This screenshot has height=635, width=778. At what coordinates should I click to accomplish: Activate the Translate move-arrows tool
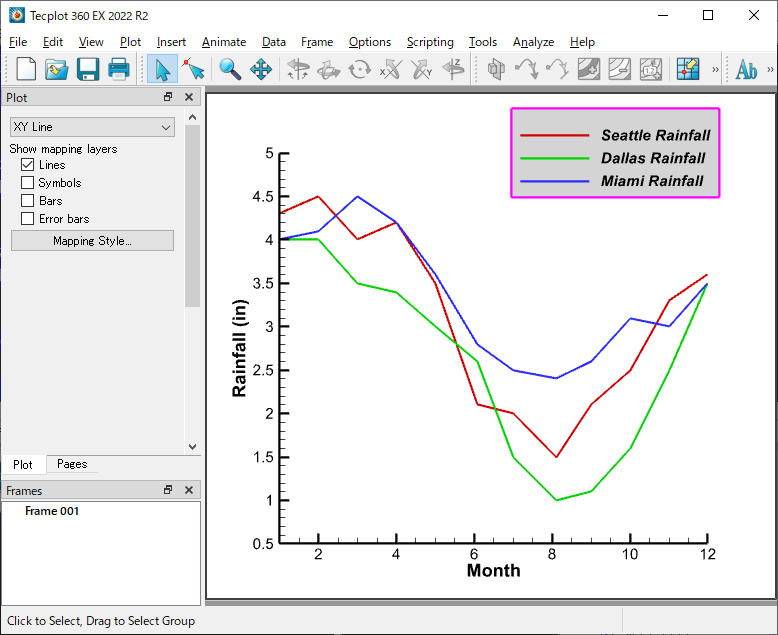pyautogui.click(x=261, y=69)
